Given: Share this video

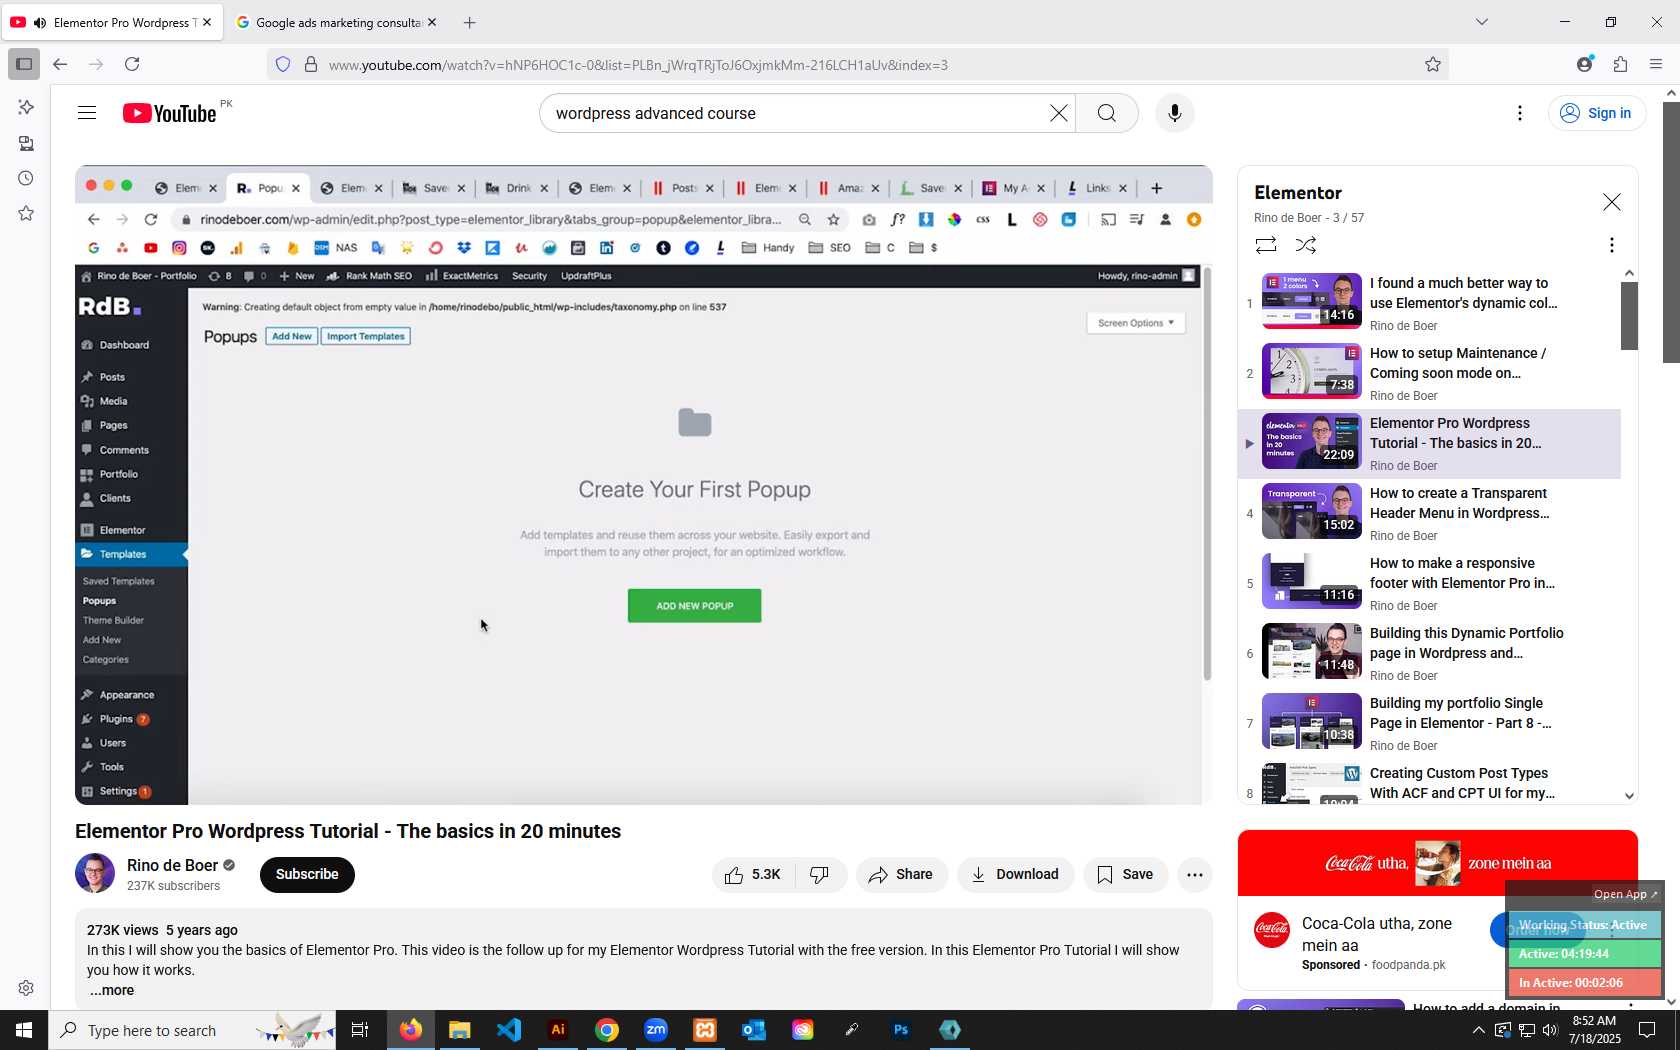Looking at the screenshot, I should [x=901, y=875].
